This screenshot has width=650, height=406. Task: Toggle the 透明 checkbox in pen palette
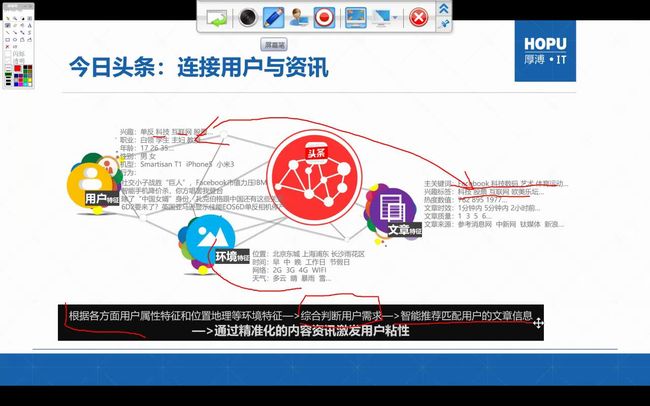coord(7,60)
